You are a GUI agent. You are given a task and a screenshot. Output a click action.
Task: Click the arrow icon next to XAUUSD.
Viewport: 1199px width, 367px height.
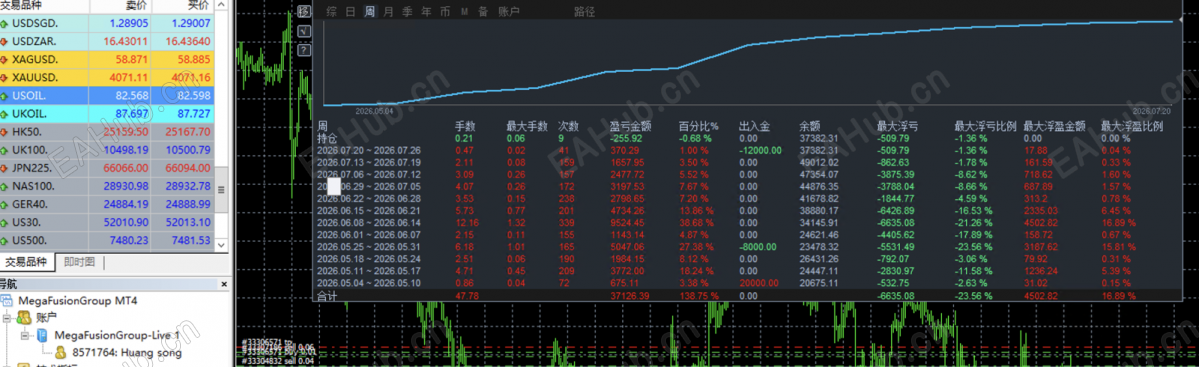[x=5, y=77]
